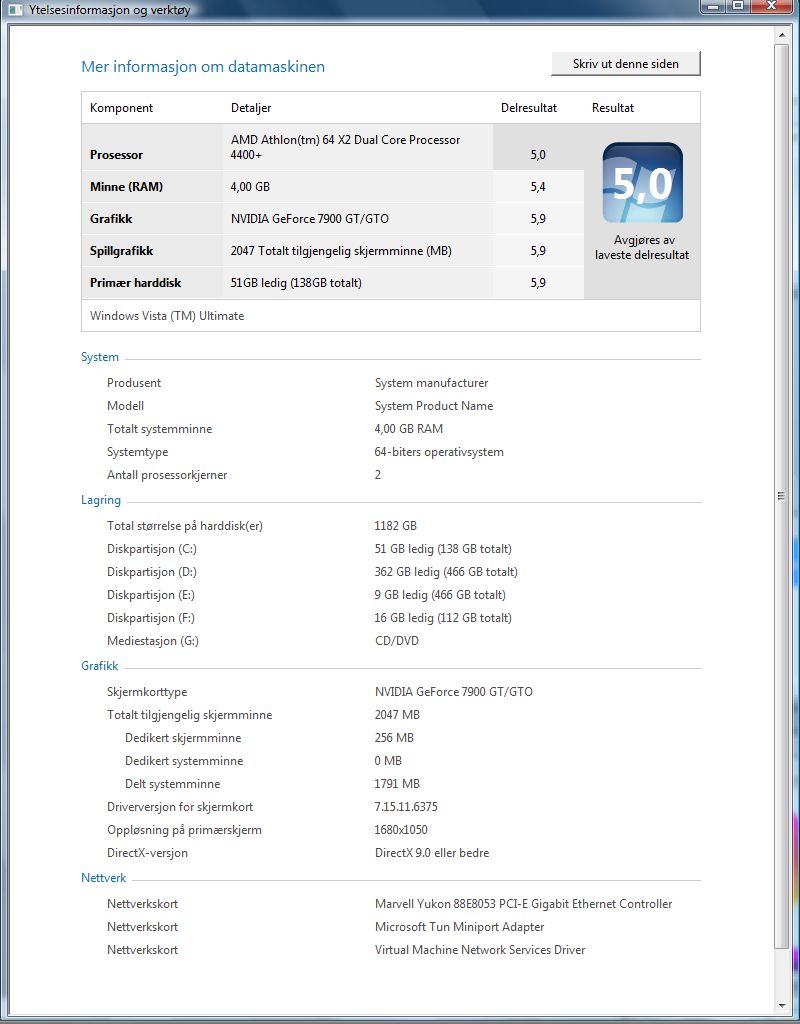Viewport: 800px width, 1024px height.
Task: Click '16 GB ledig (112 GB totalt)' value
Action: tap(443, 618)
